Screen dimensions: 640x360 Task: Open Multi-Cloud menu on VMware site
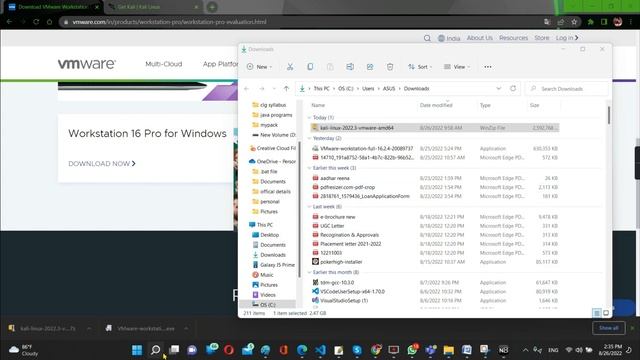point(164,64)
